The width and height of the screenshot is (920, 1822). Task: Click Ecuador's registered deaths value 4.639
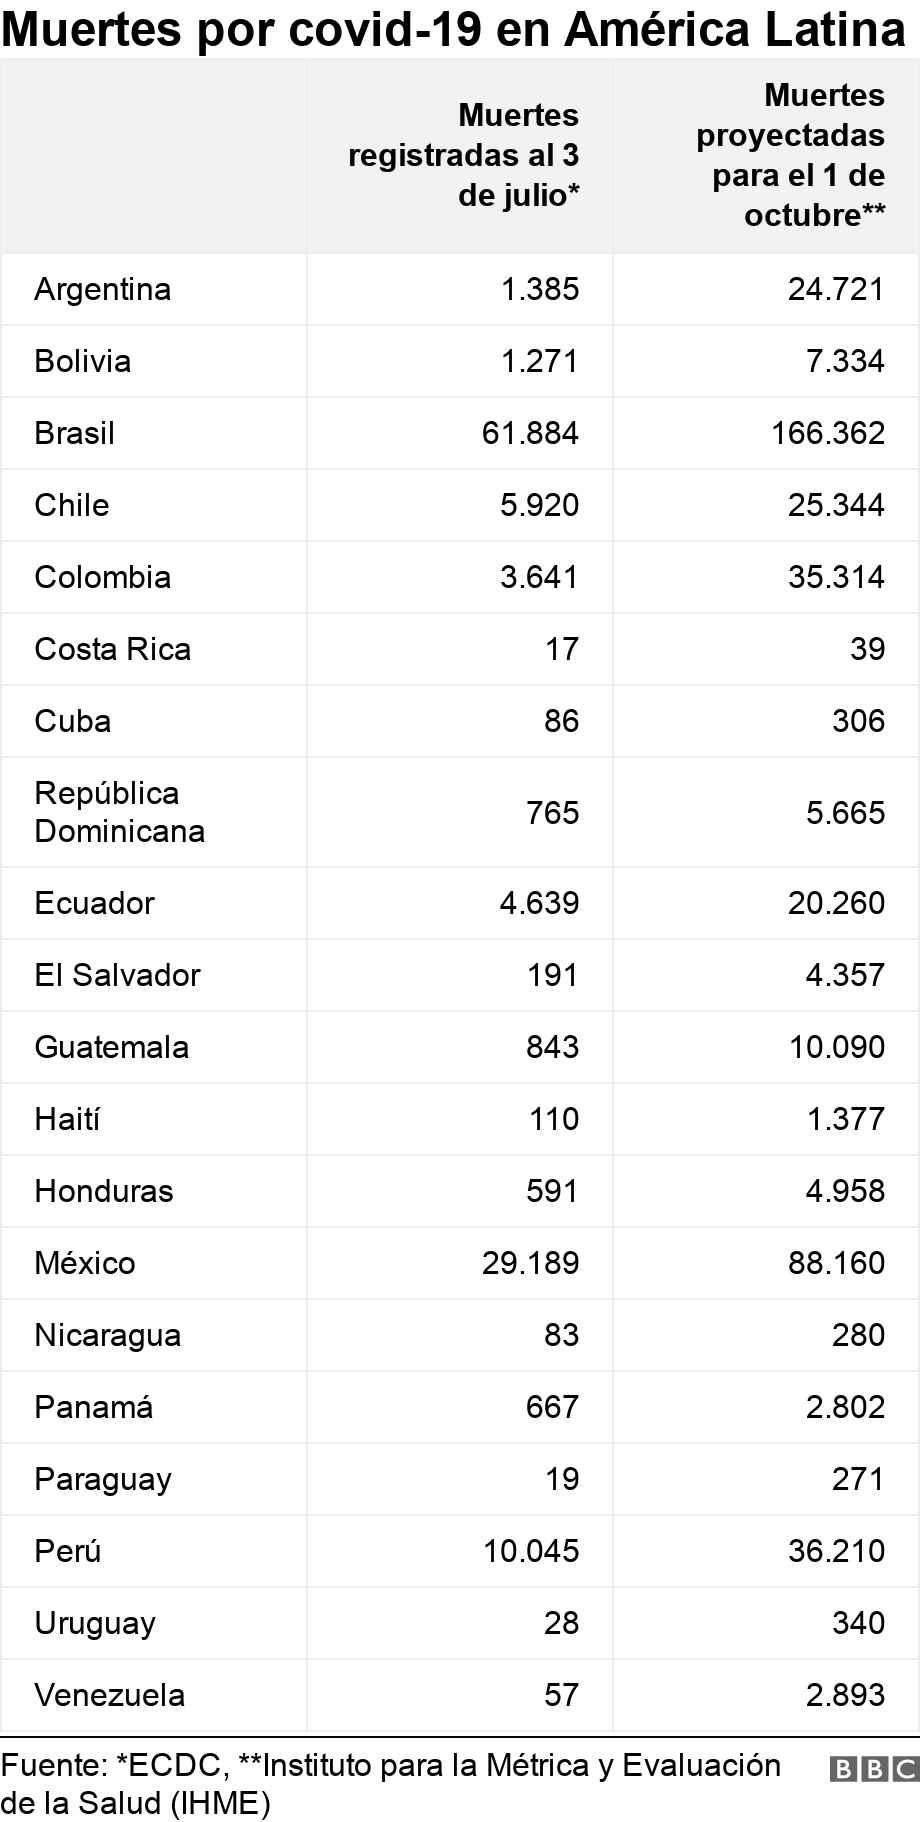(539, 903)
